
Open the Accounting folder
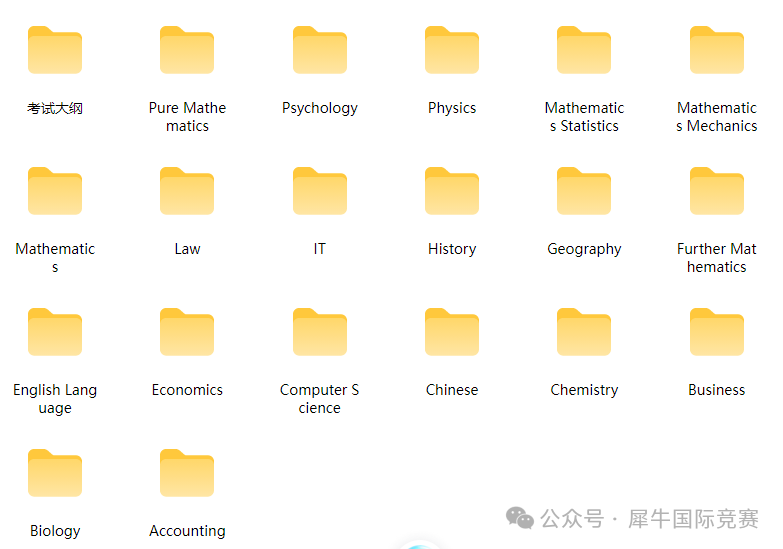pyautogui.click(x=187, y=473)
